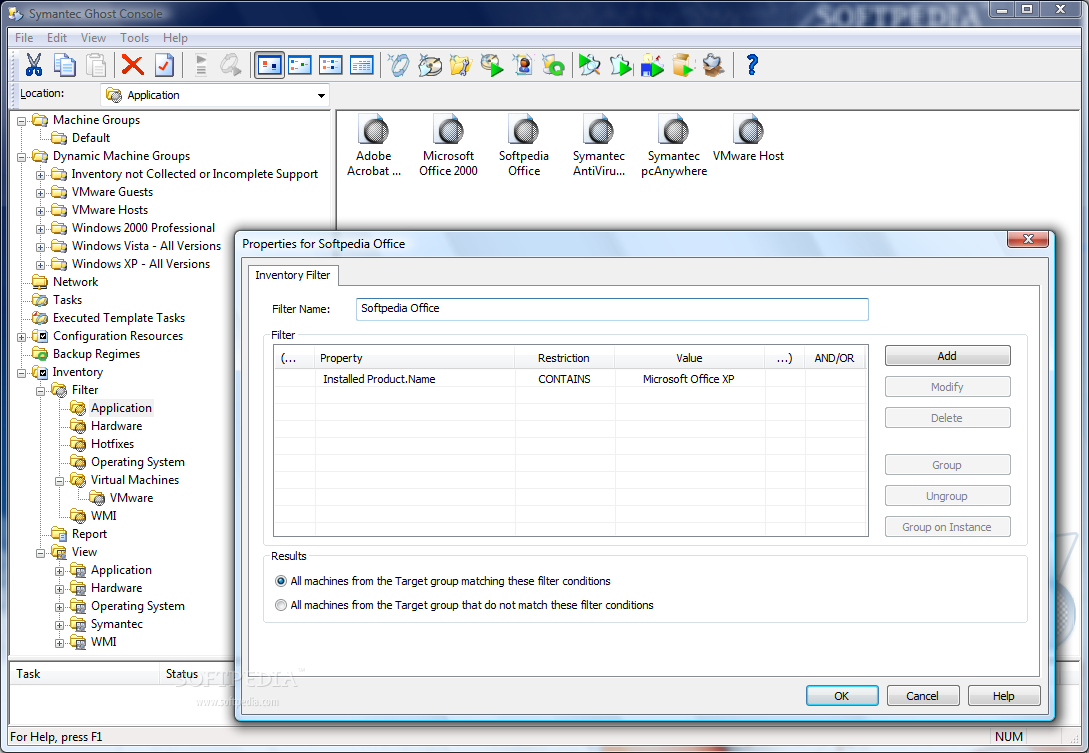Screen dimensions: 1089x753
Task: Expand the Configuration Resources node
Action: (x=22, y=337)
